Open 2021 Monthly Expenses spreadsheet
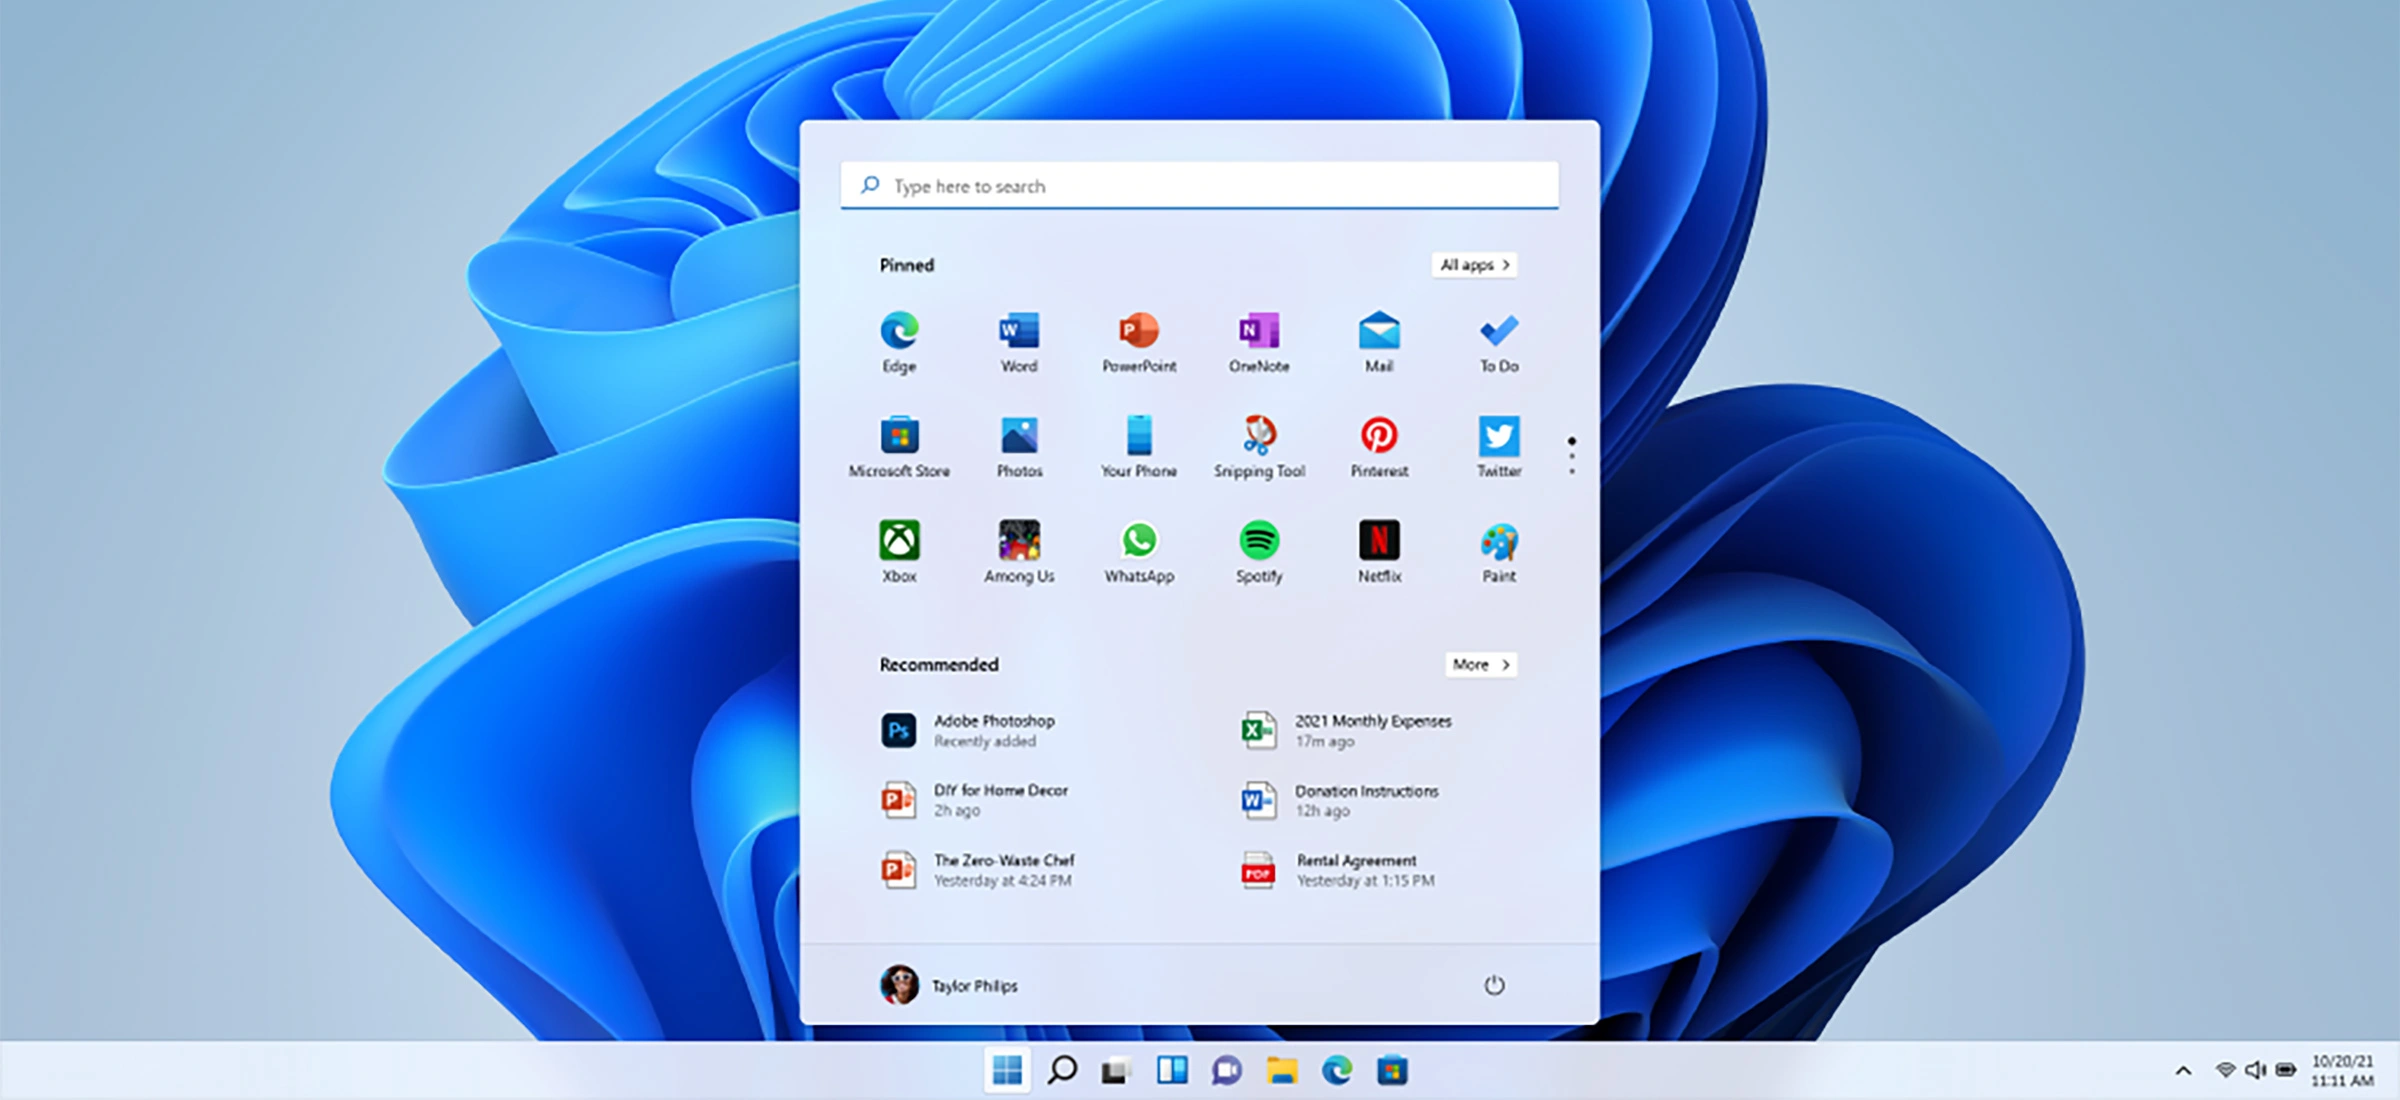 coord(1345,731)
